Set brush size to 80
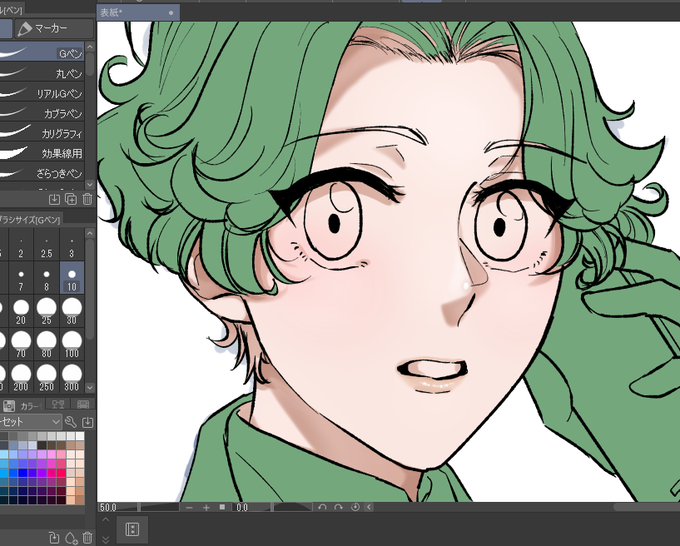Screen dimensions: 680x546 [x=46, y=344]
